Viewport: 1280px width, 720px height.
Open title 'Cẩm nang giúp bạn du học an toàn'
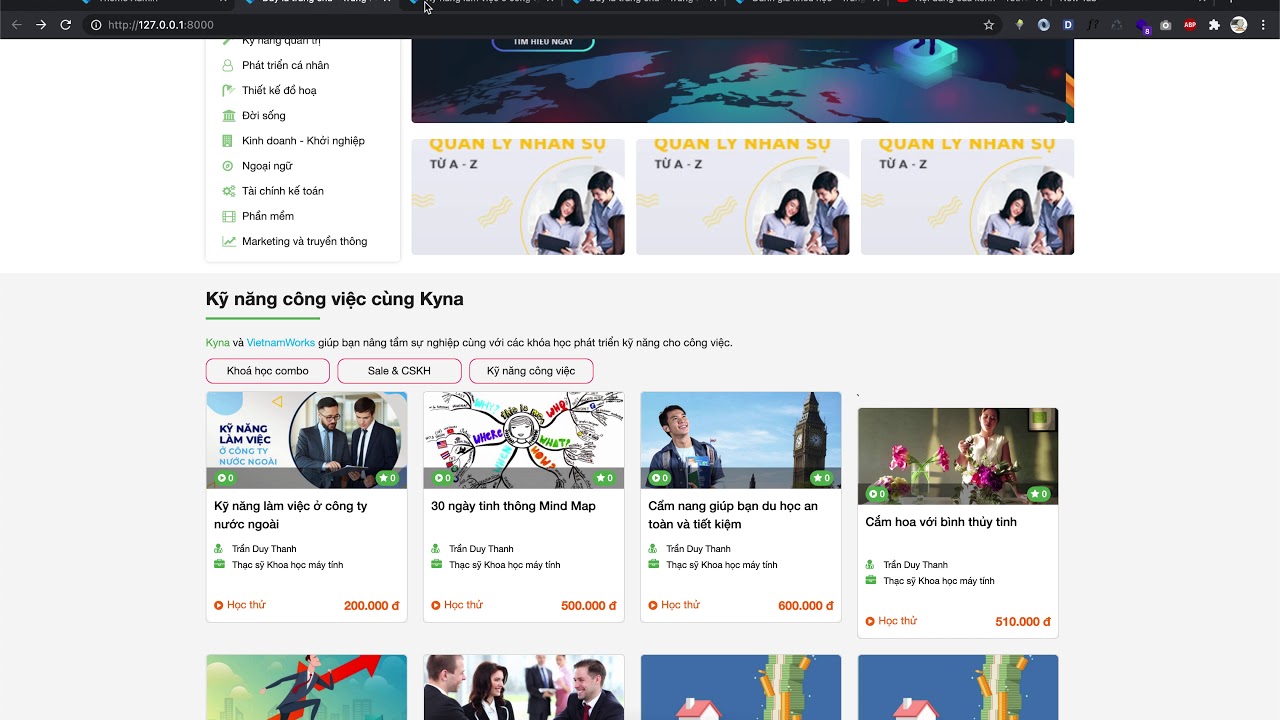733,515
